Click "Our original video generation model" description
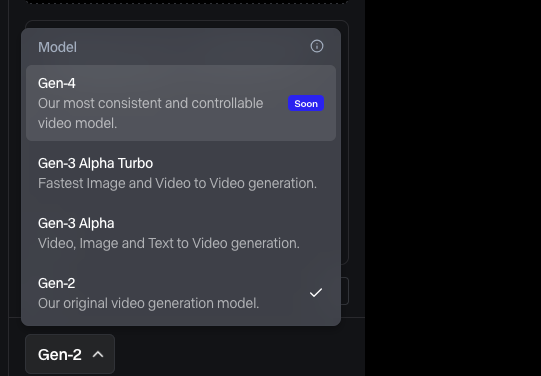 click(x=148, y=303)
